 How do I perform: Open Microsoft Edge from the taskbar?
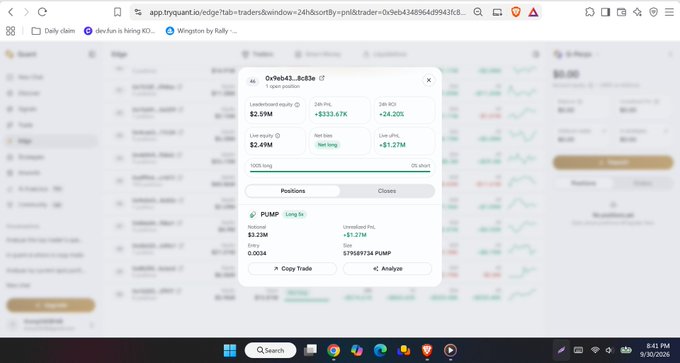pos(380,350)
